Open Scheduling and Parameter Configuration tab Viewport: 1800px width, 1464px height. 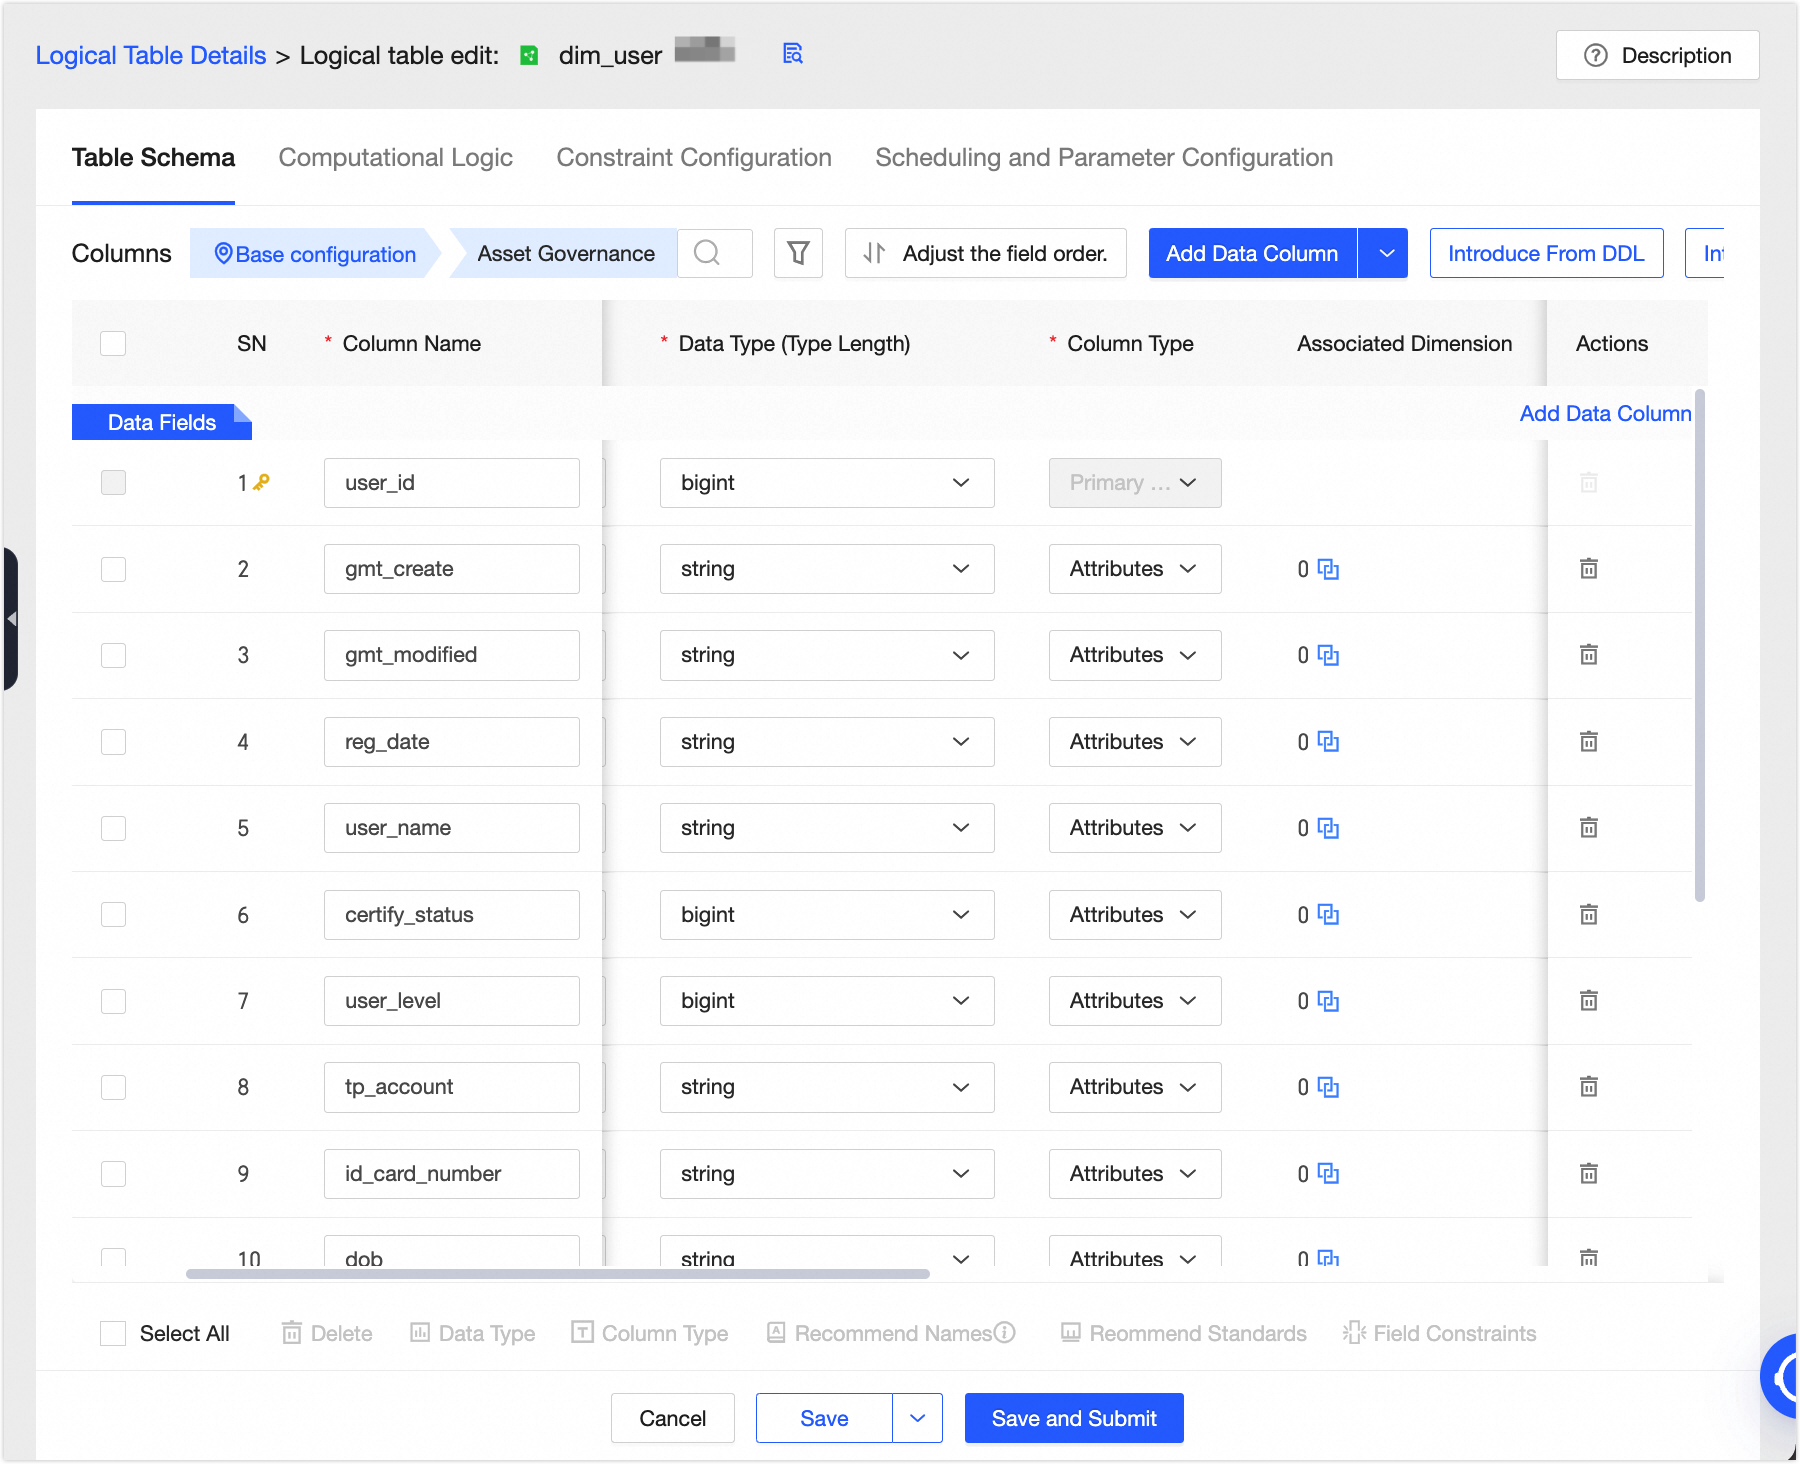(x=1104, y=157)
